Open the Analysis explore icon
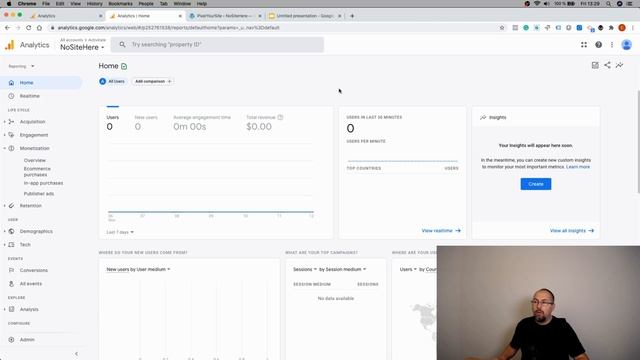The image size is (640, 360). click(x=11, y=309)
